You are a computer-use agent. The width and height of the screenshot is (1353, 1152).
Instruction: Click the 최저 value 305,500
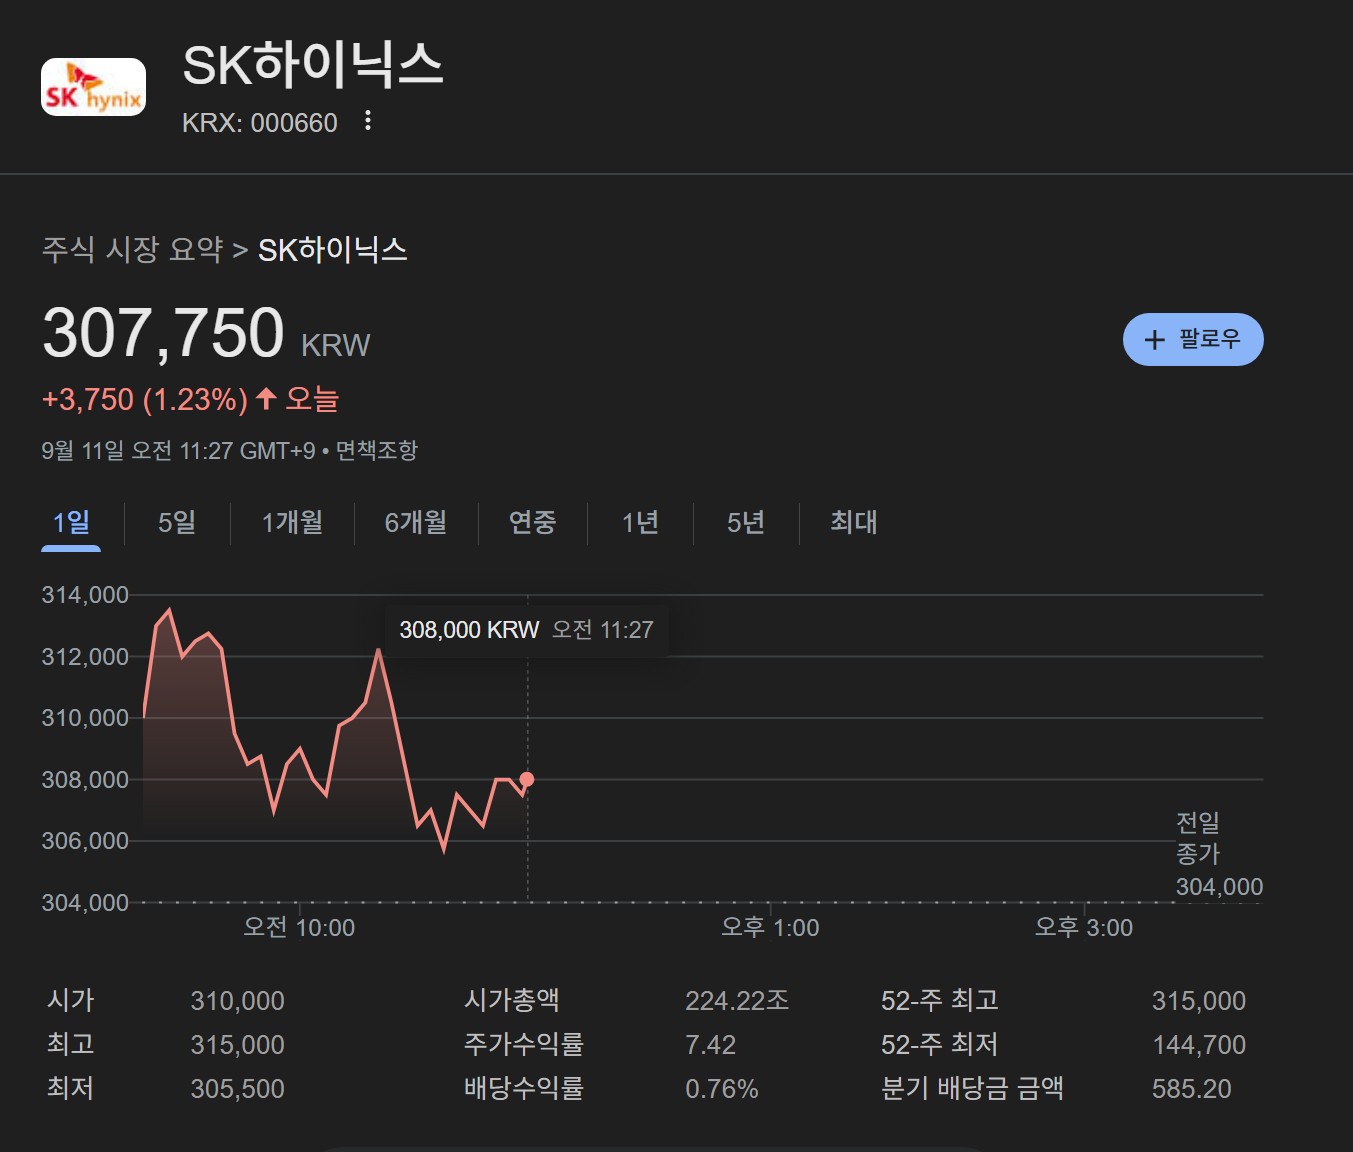238,1089
